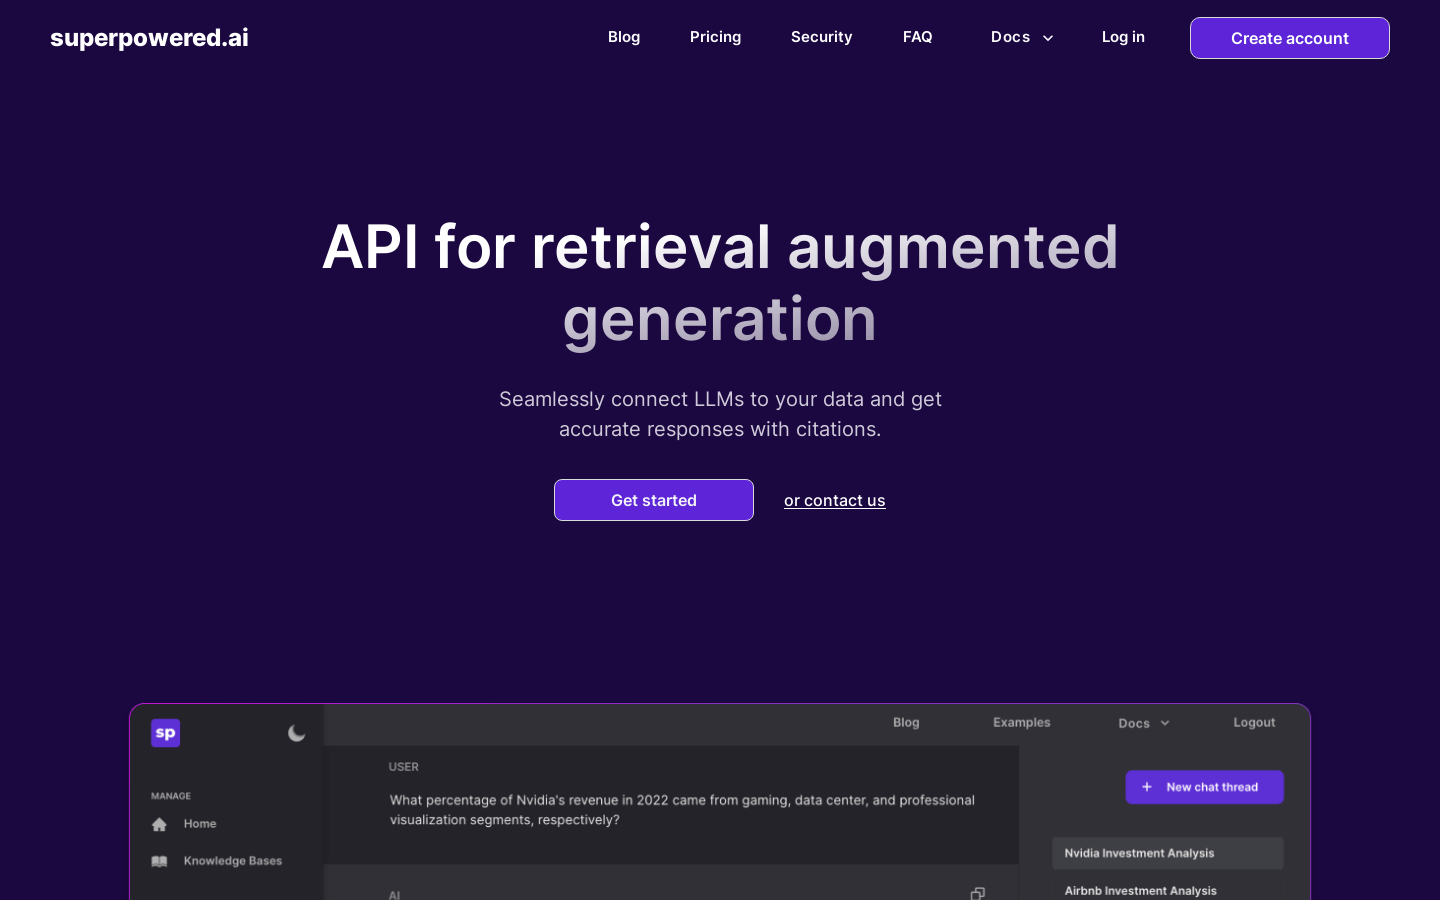
Task: Click the plus icon on New chat thread
Action: click(1147, 787)
